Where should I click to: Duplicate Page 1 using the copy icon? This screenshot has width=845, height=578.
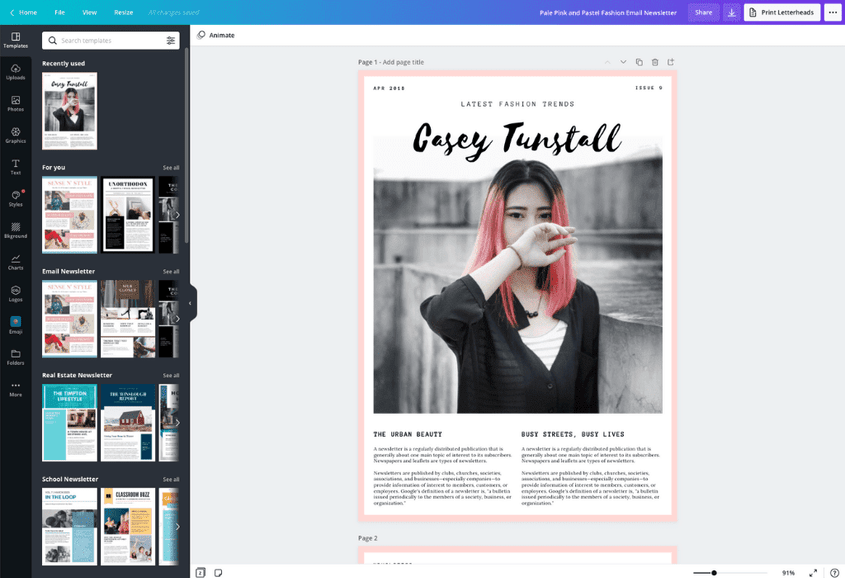tap(639, 61)
